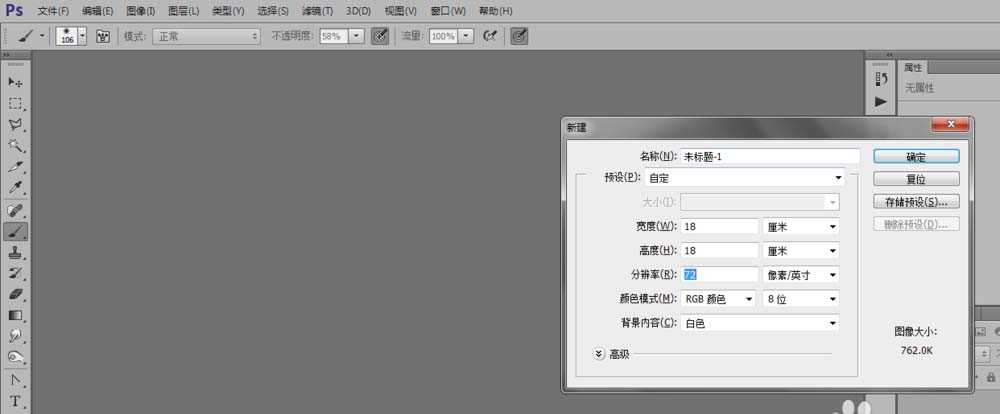Open the 预设 preset dropdown

point(746,178)
